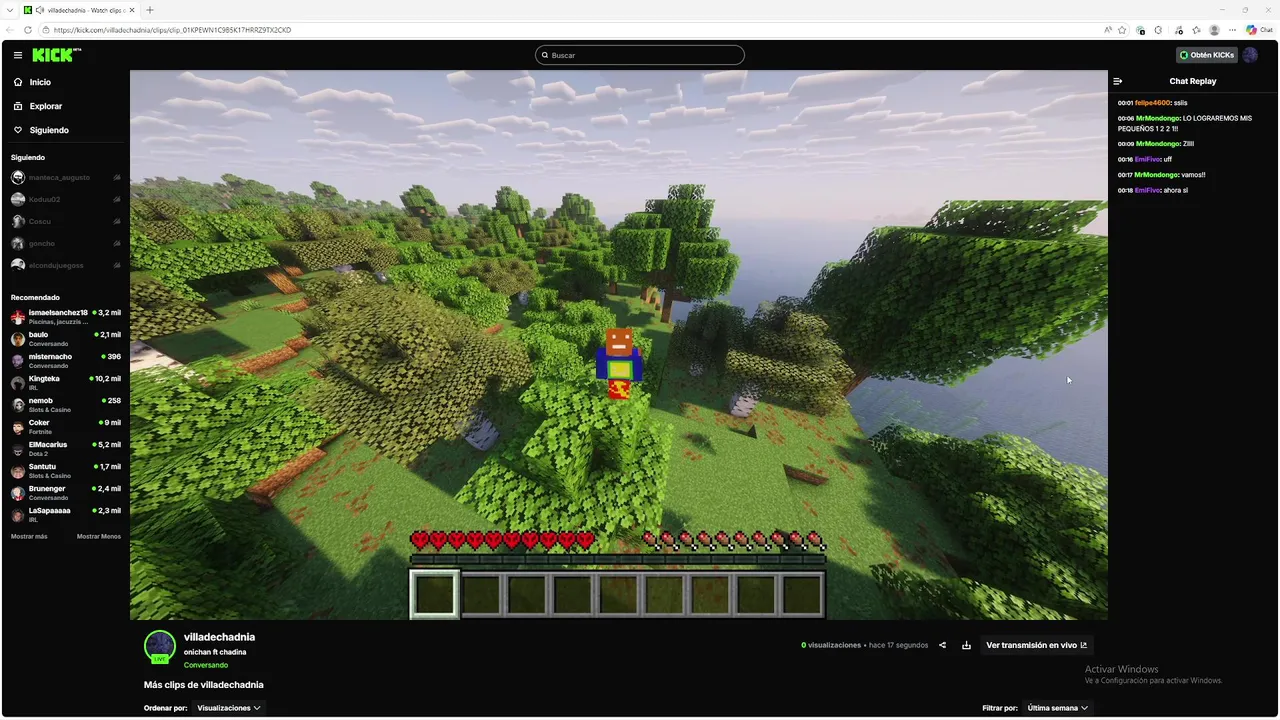
Task: Click Obtén KICKs button
Action: [x=1207, y=55]
